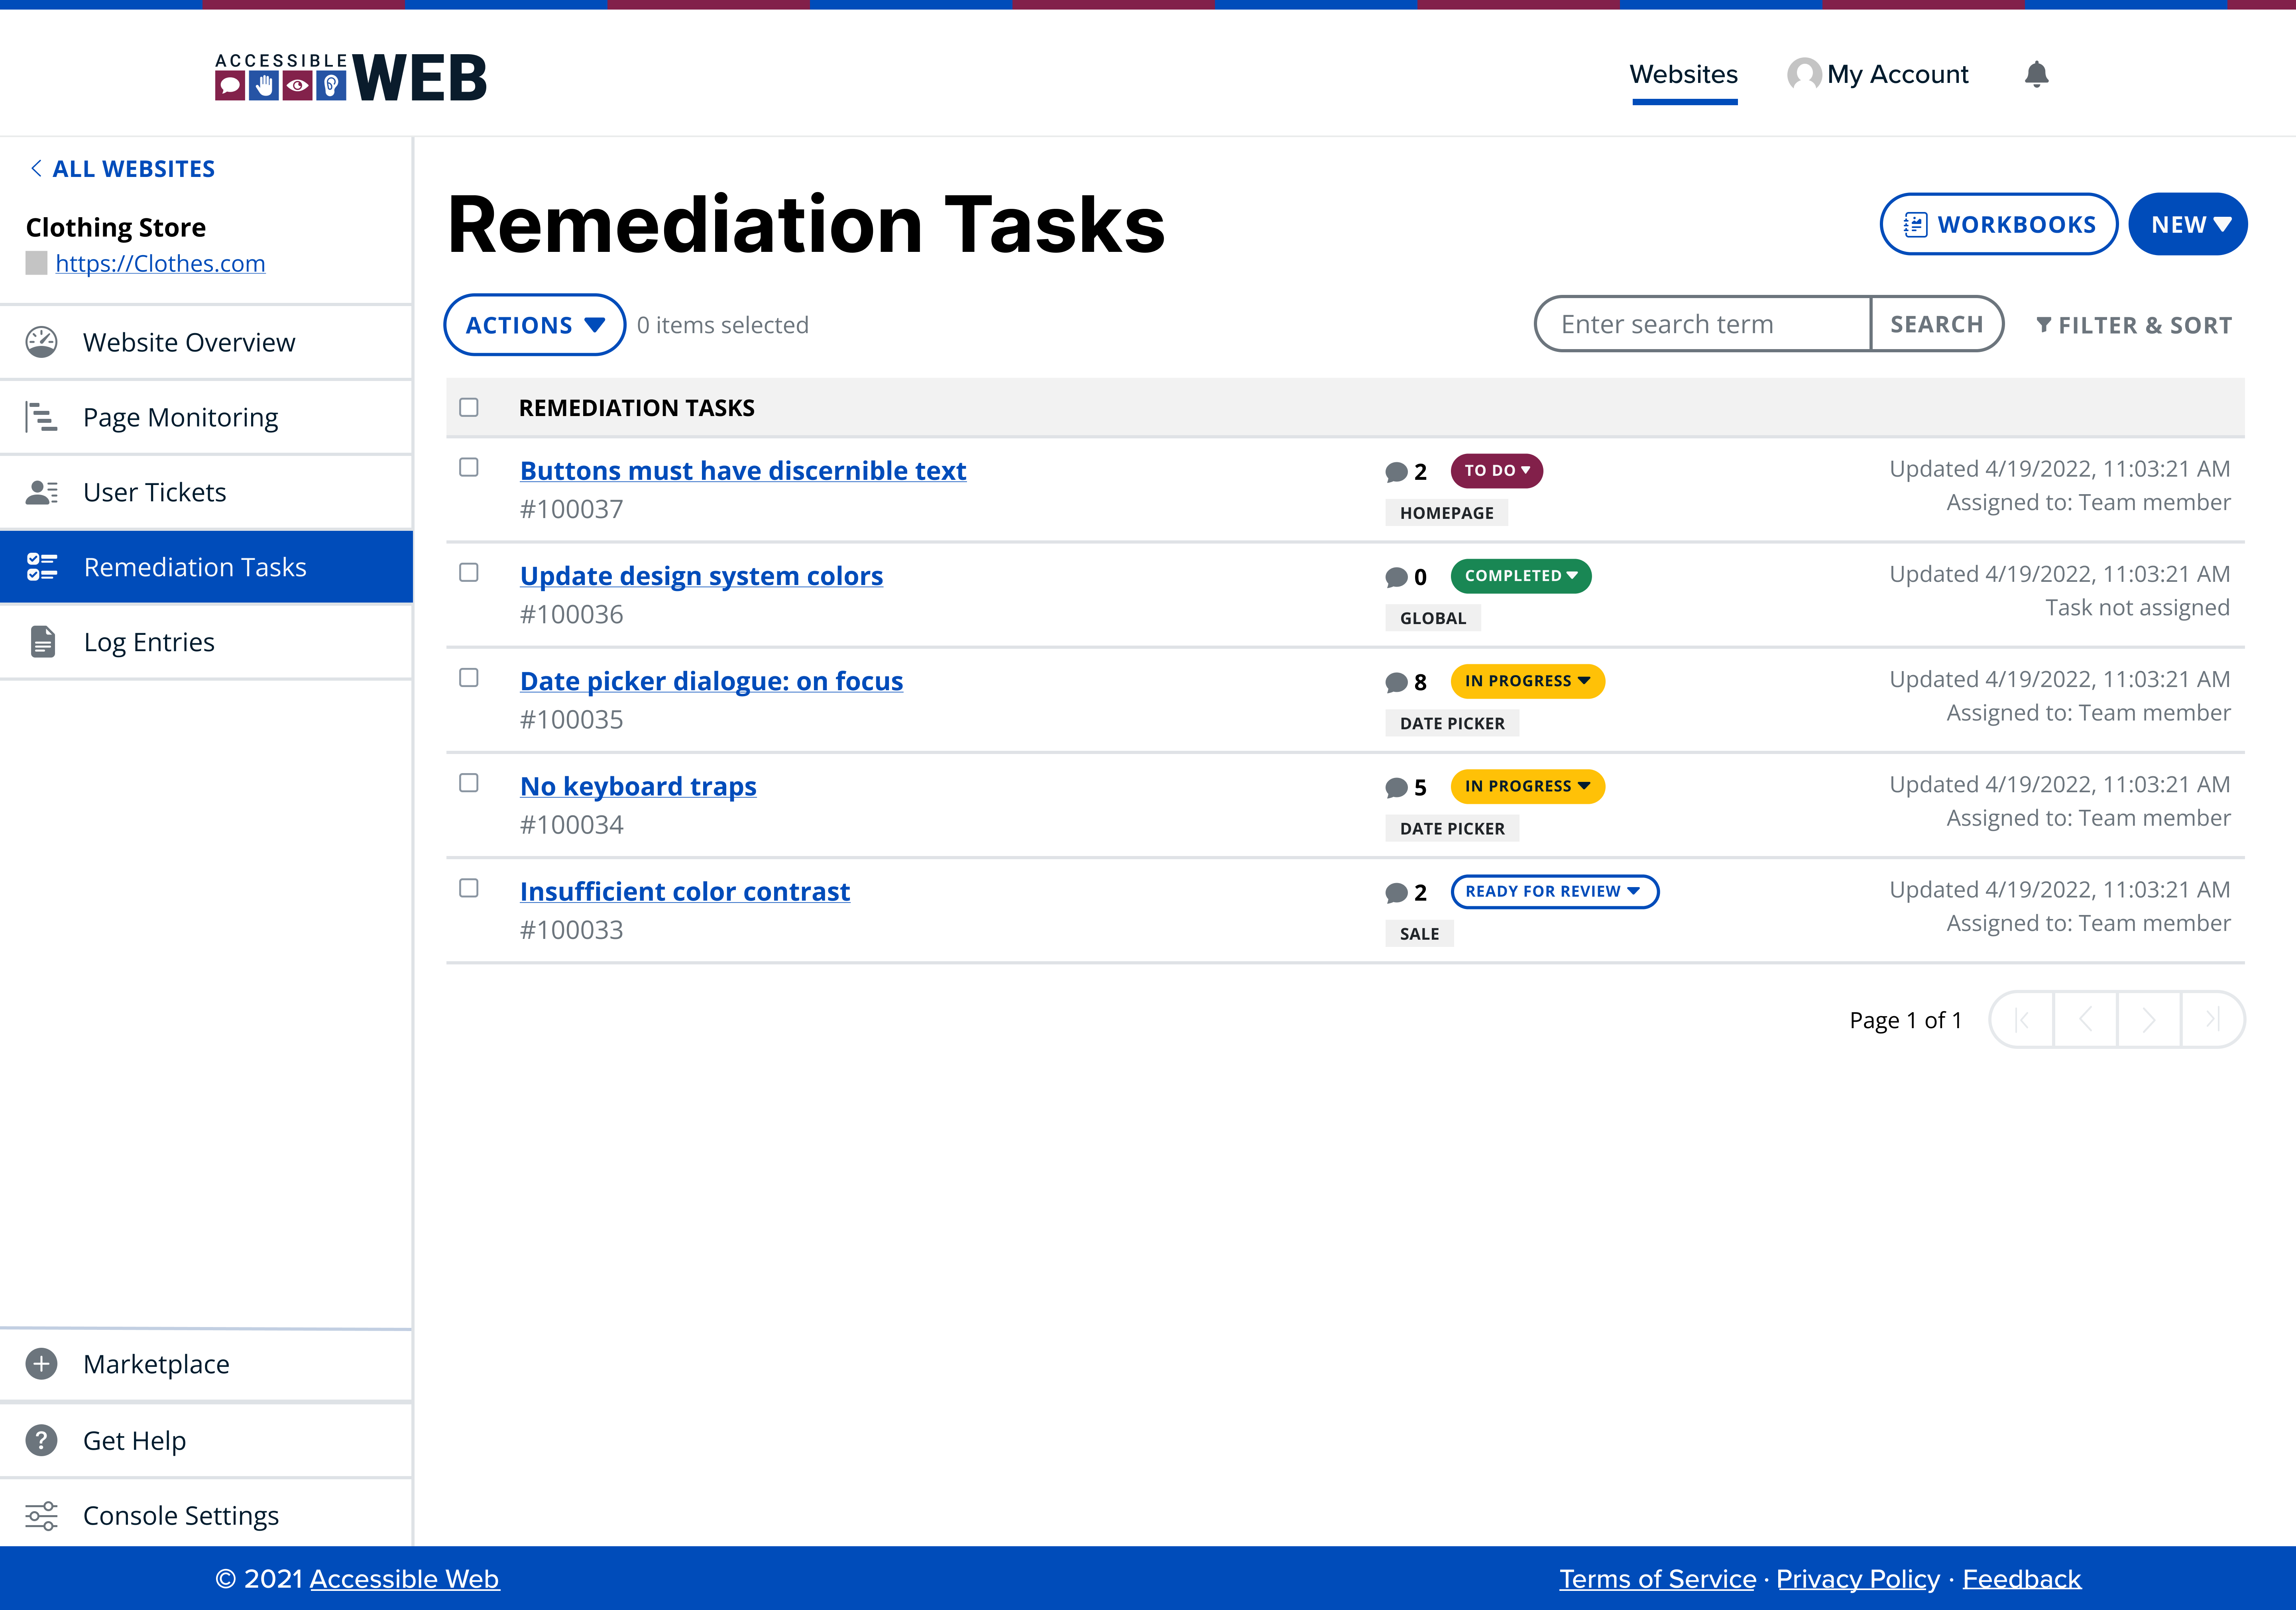
Task: Go to previous page pagination arrow
Action: pos(2086,1020)
